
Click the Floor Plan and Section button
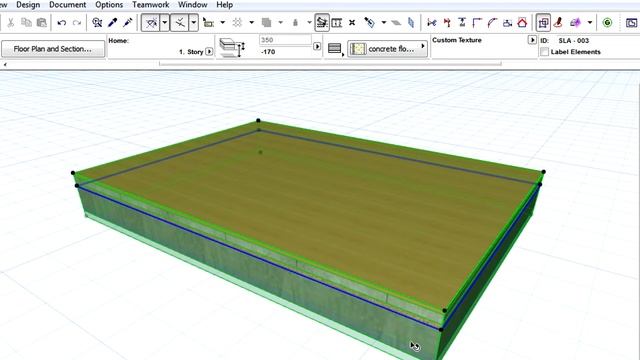click(x=53, y=49)
